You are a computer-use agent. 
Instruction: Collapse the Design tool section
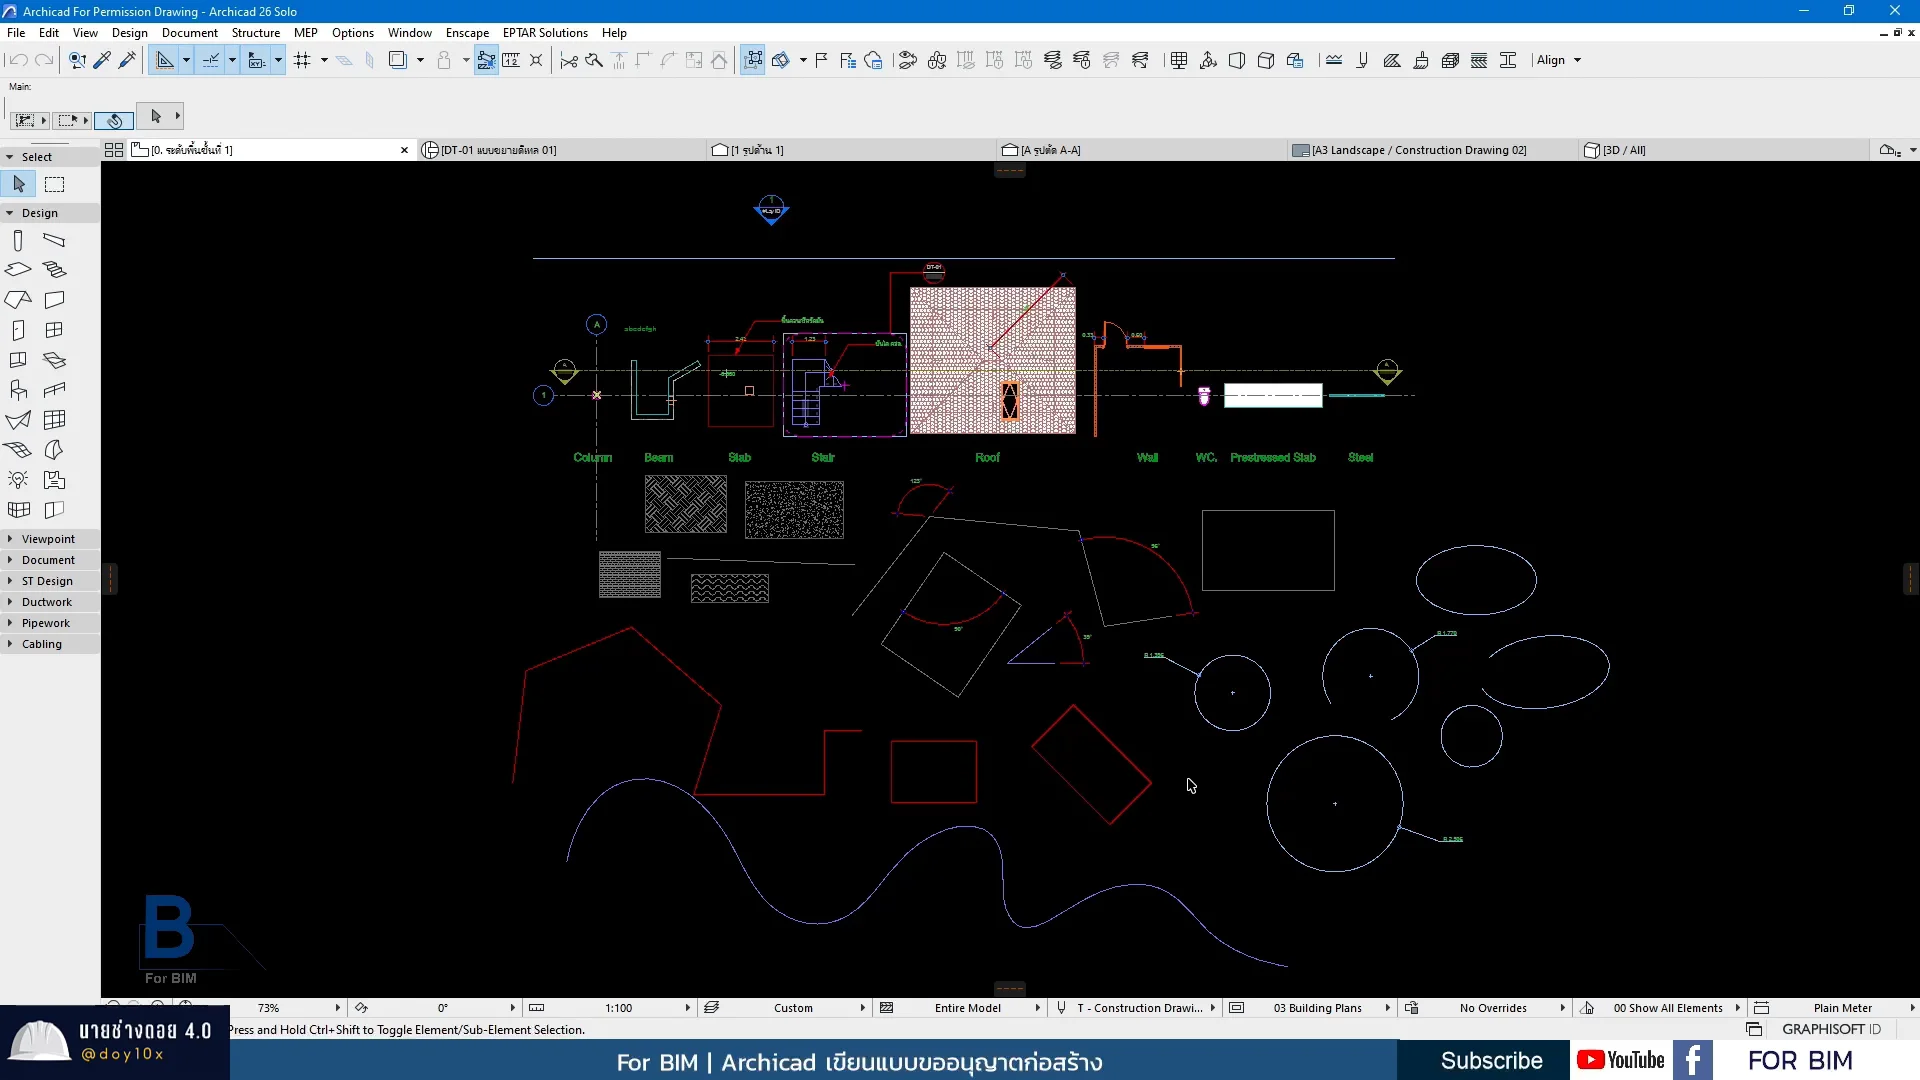click(10, 212)
